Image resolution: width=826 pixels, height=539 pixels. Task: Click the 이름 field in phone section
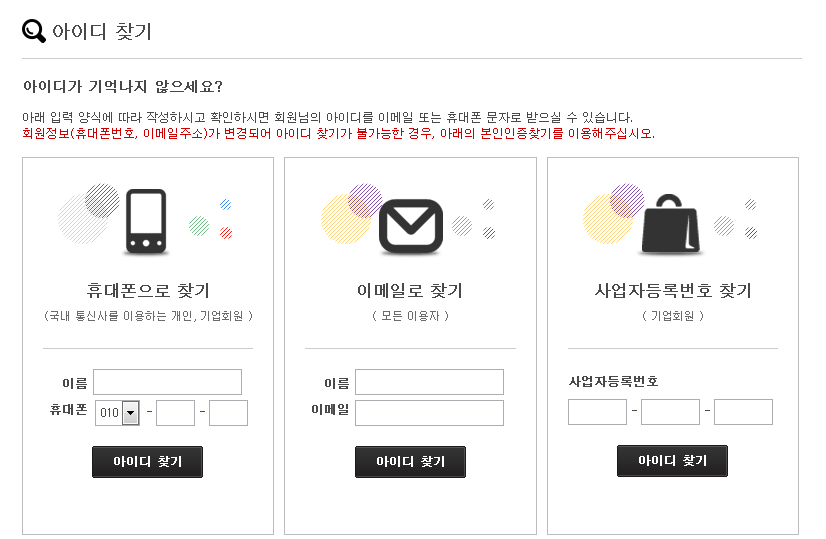168,382
